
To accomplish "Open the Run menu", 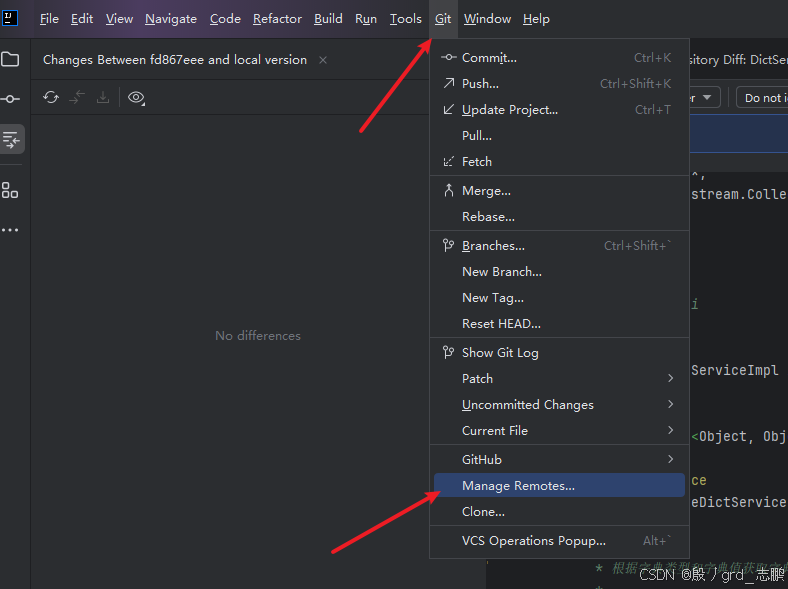I will 366,19.
